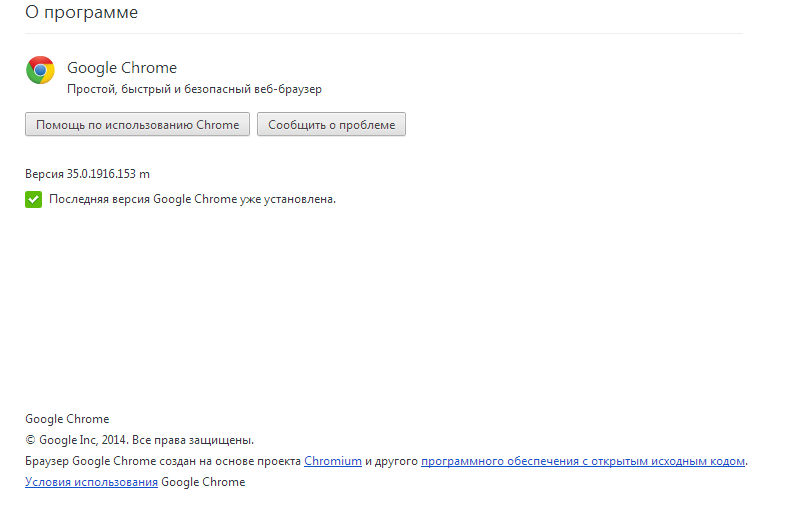Click the "Браузер Google Chrome создан на основе проекта" text
Screen dimensions: 786x506
(163, 461)
